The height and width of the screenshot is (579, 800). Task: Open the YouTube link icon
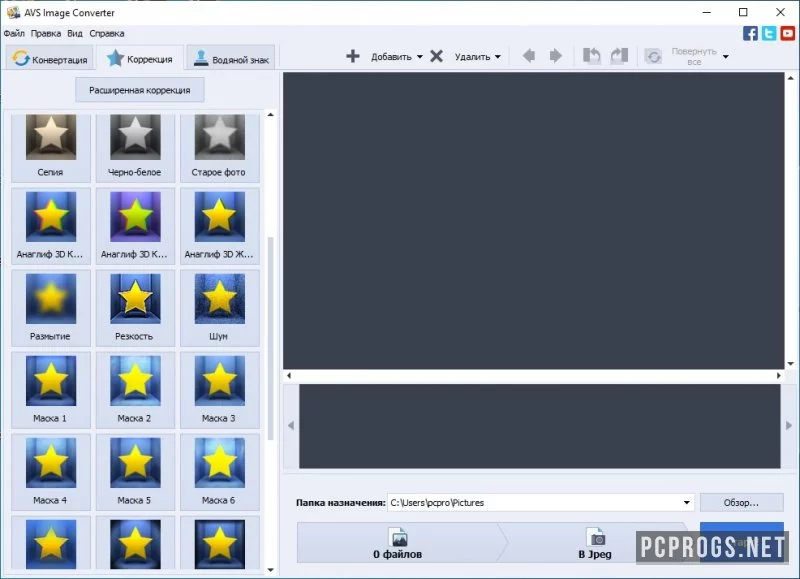coord(788,34)
